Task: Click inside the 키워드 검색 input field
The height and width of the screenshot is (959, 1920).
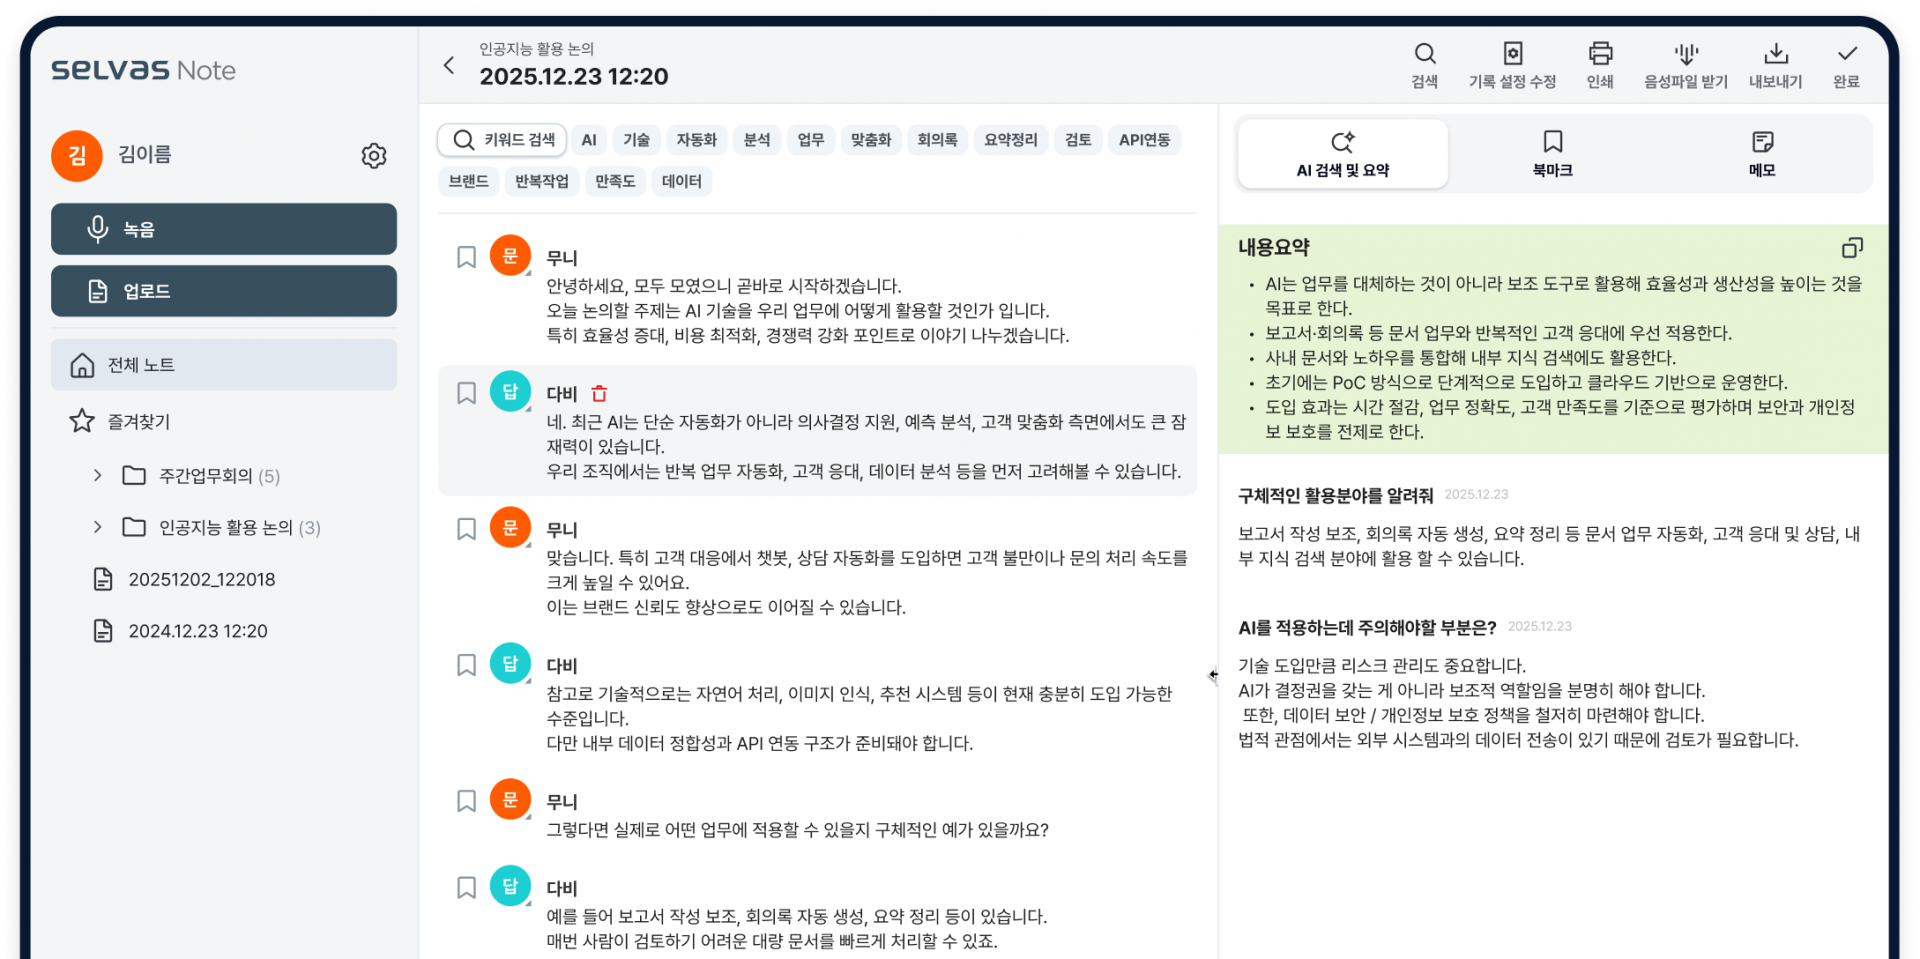Action: [x=510, y=140]
